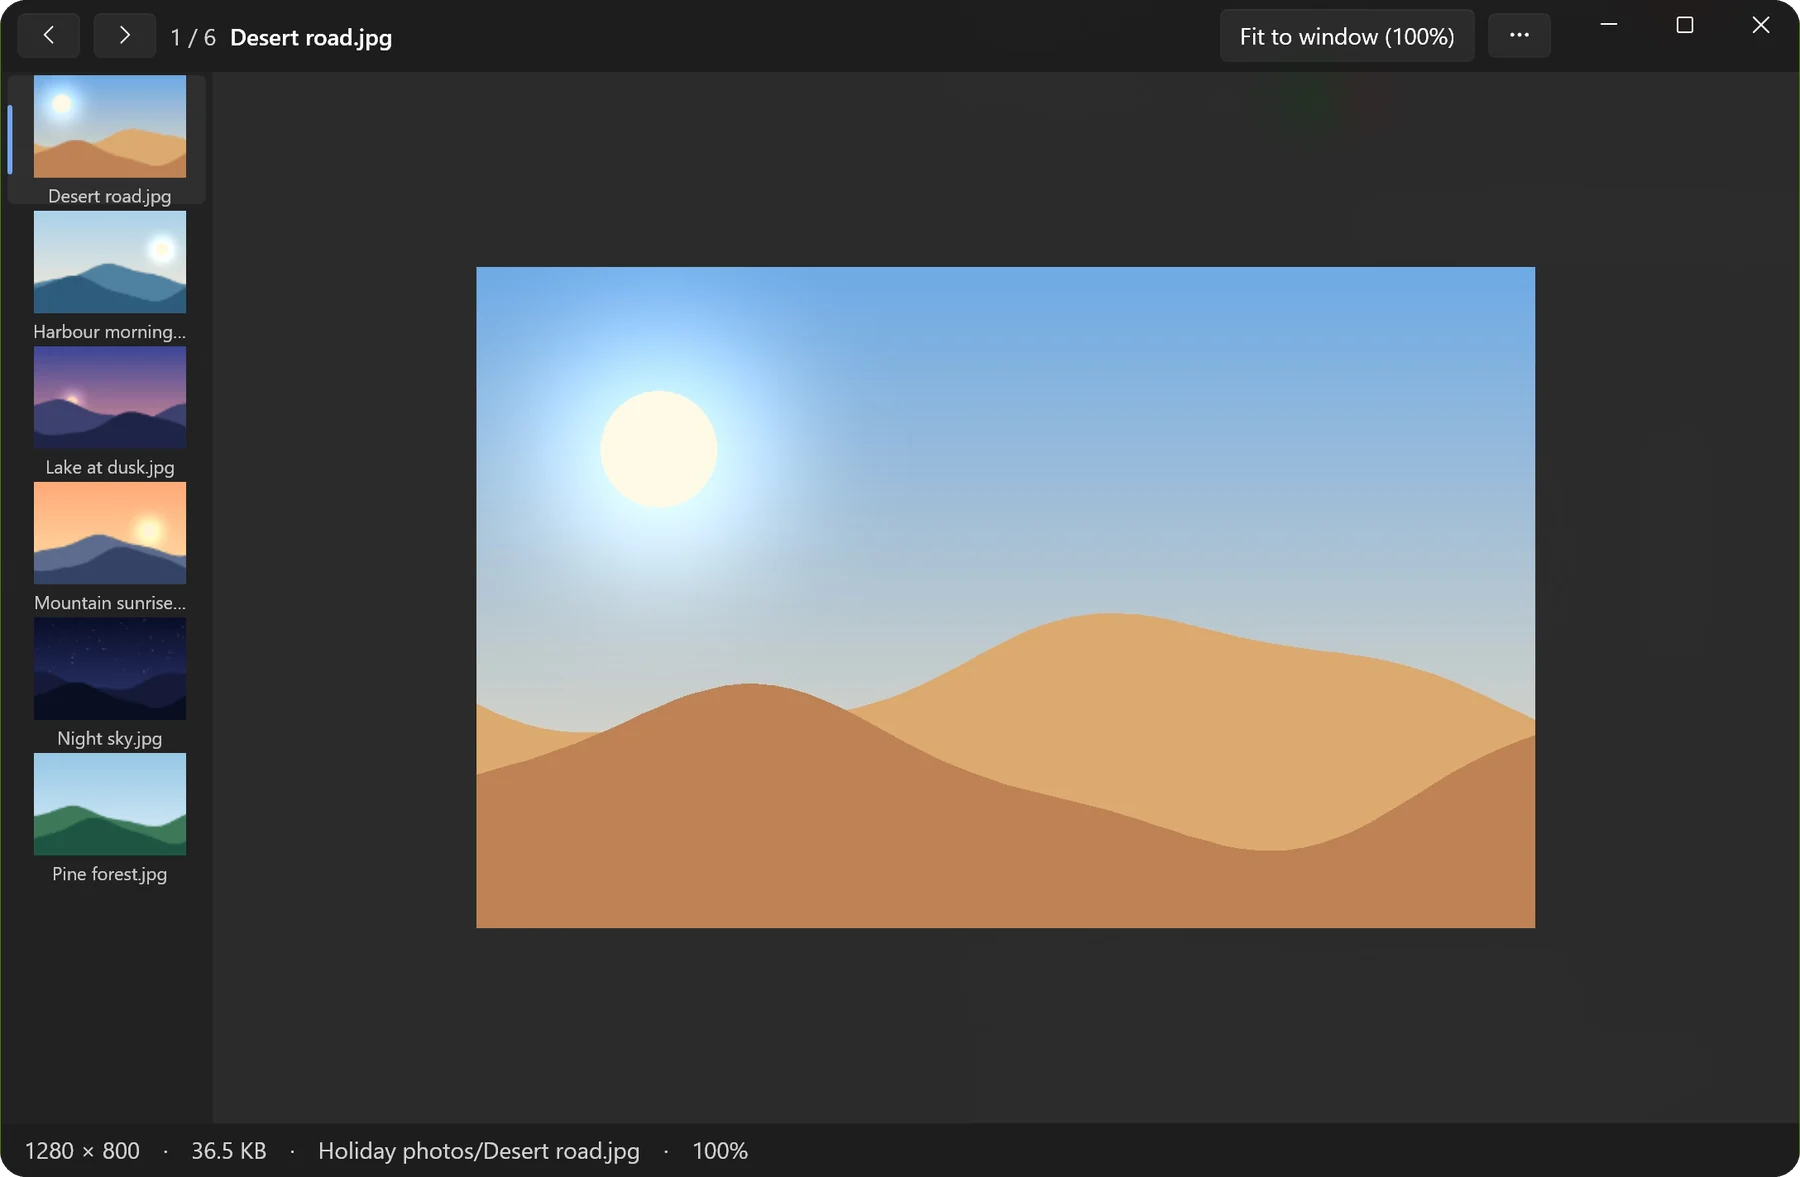Viewport: 1800px width, 1177px height.
Task: Select the Pine forest.jpg thumbnail
Action: 109,804
